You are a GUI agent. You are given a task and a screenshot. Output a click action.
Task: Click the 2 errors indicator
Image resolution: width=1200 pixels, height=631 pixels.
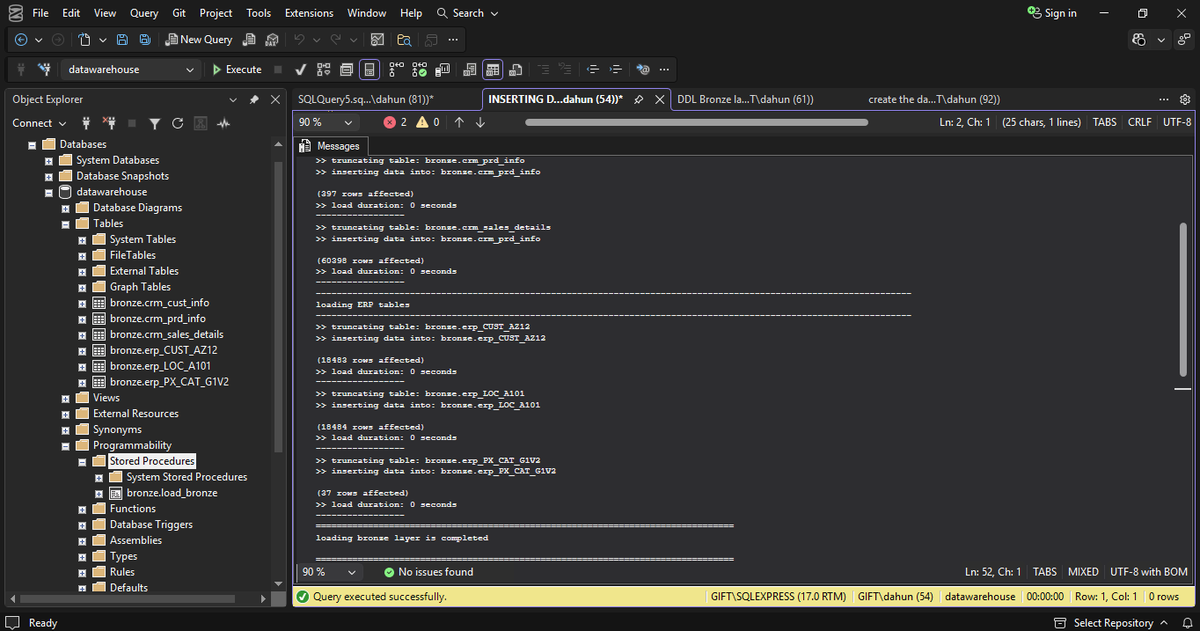pos(396,122)
